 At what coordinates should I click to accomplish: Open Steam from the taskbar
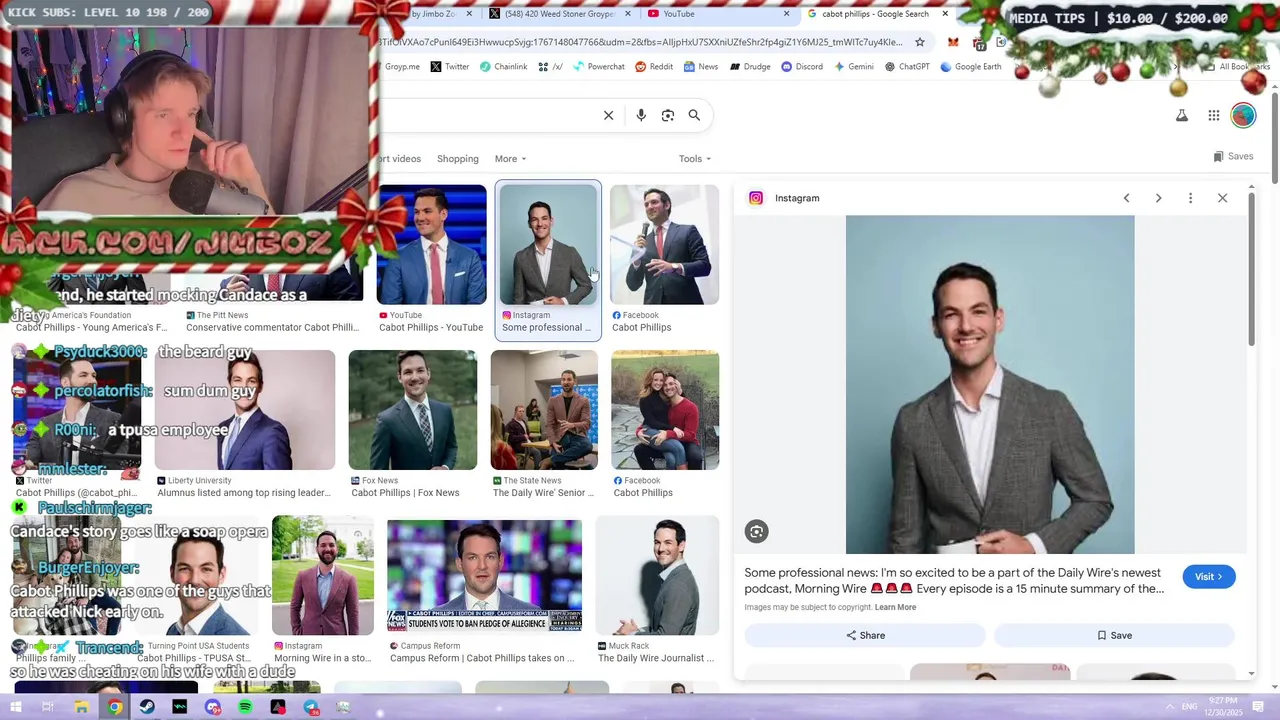click(x=147, y=707)
